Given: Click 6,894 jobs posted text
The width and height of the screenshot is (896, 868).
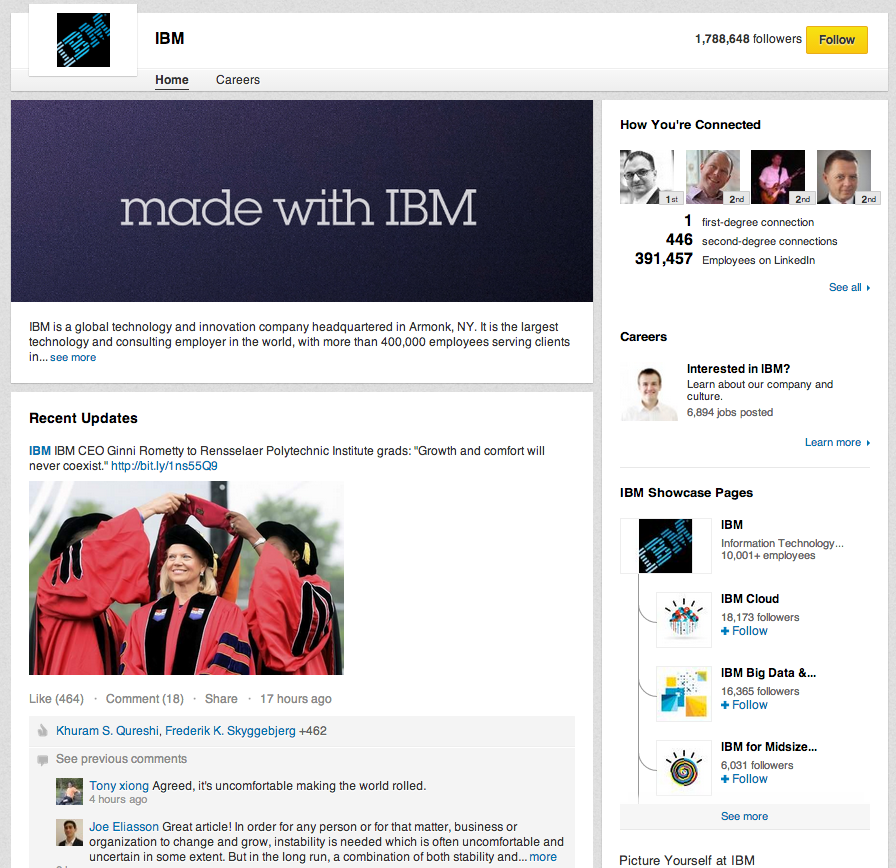Looking at the screenshot, I should pyautogui.click(x=730, y=413).
